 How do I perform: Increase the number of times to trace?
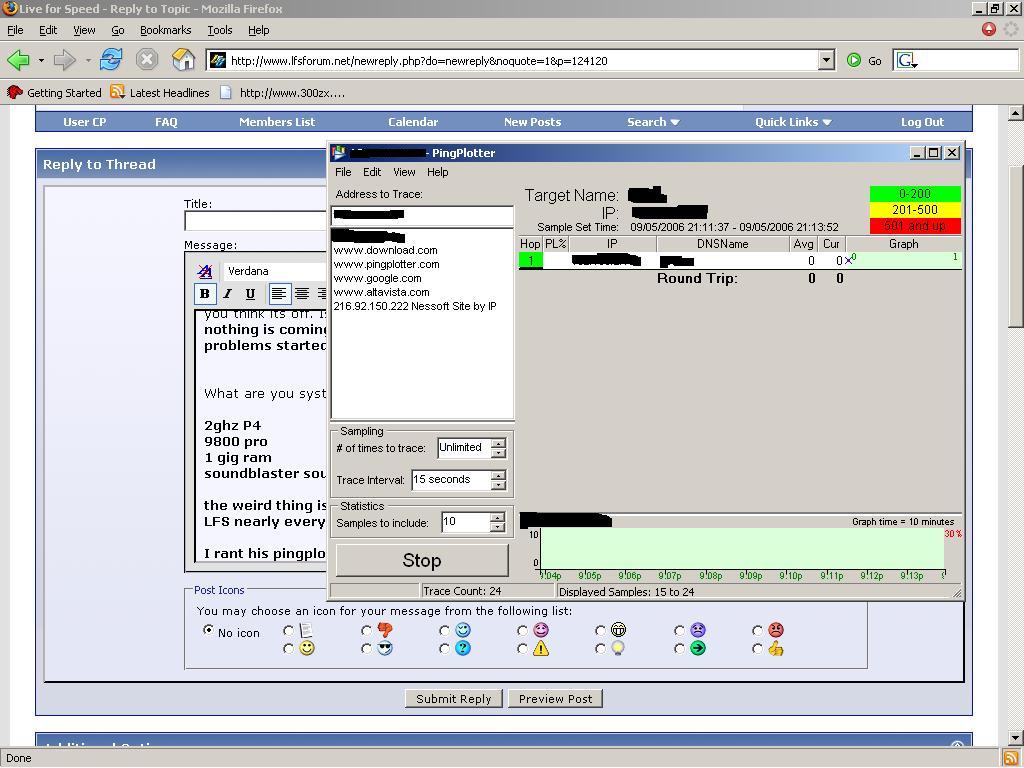tap(498, 443)
